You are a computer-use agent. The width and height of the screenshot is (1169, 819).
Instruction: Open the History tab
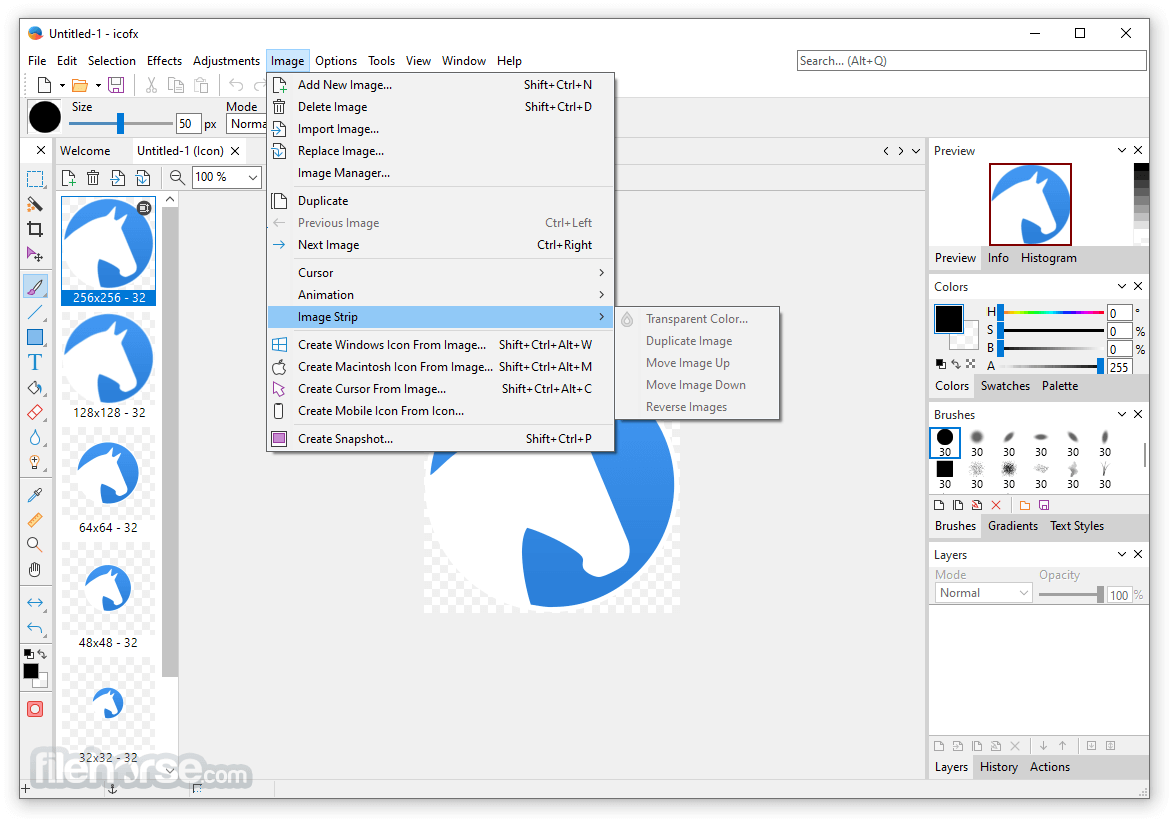click(998, 767)
